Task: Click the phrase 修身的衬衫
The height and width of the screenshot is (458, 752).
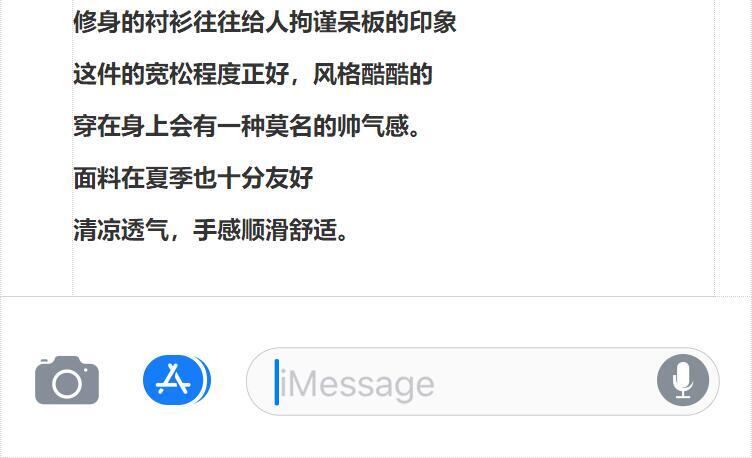Action: pyautogui.click(x=133, y=22)
